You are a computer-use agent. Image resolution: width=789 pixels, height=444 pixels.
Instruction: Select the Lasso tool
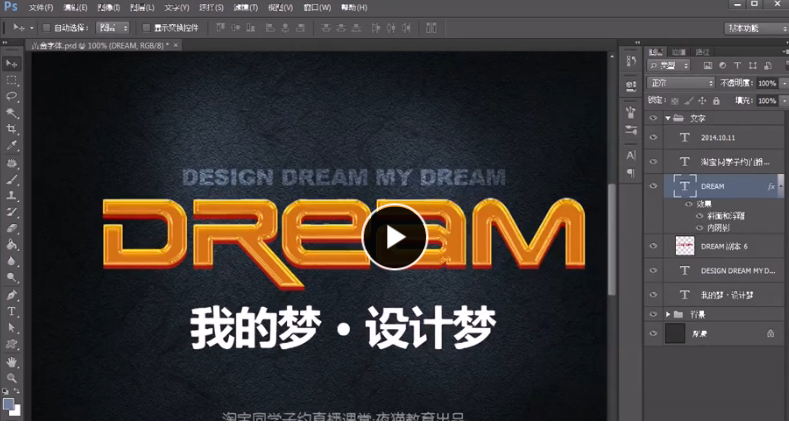[x=11, y=96]
